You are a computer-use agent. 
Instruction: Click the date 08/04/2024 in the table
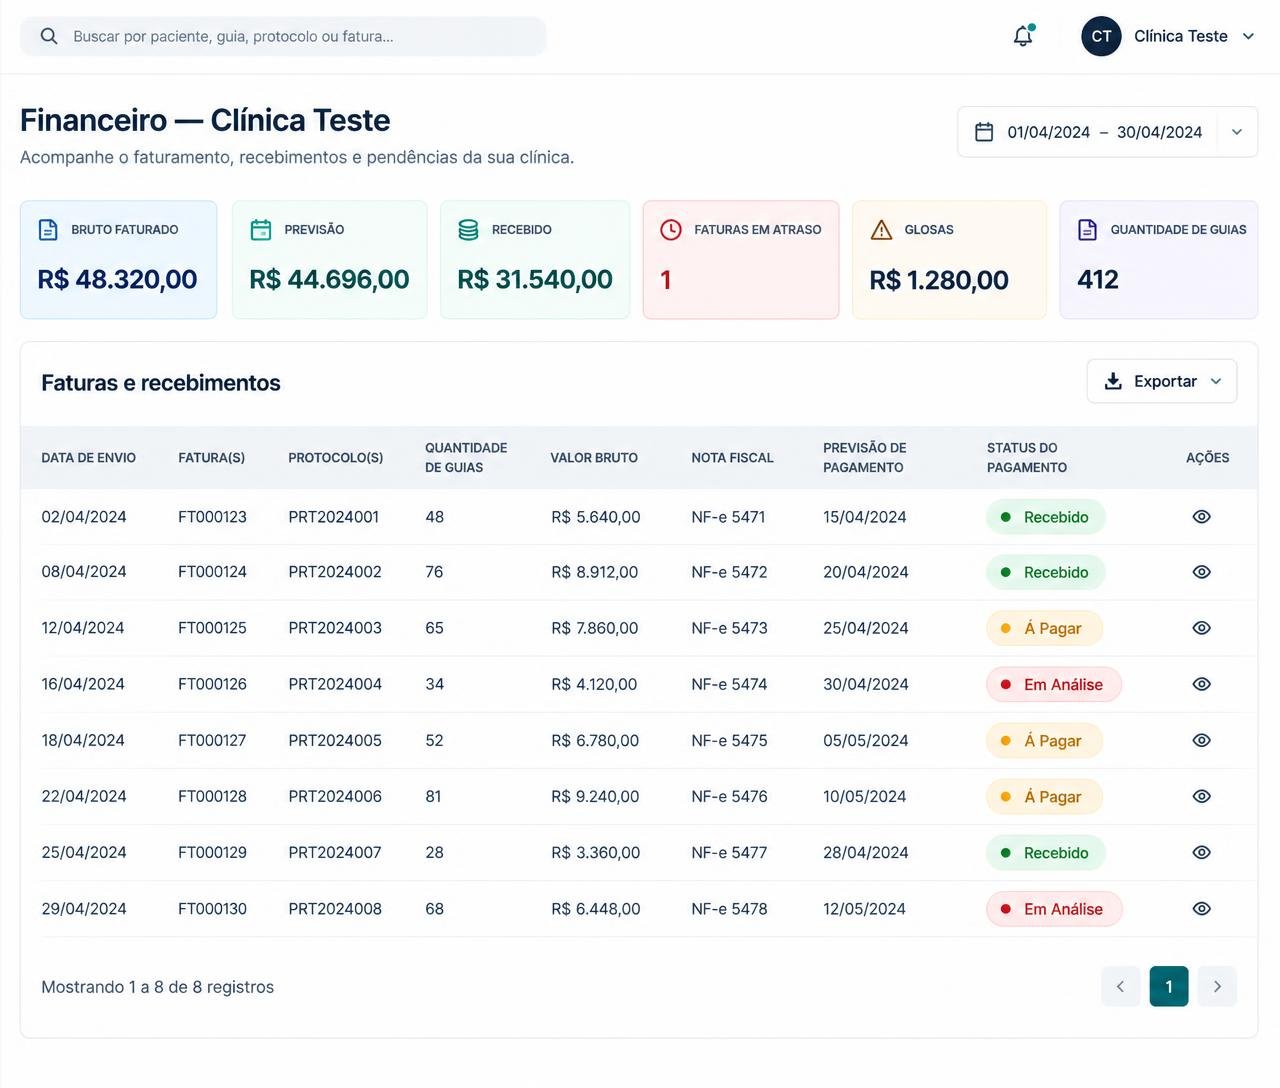point(84,572)
